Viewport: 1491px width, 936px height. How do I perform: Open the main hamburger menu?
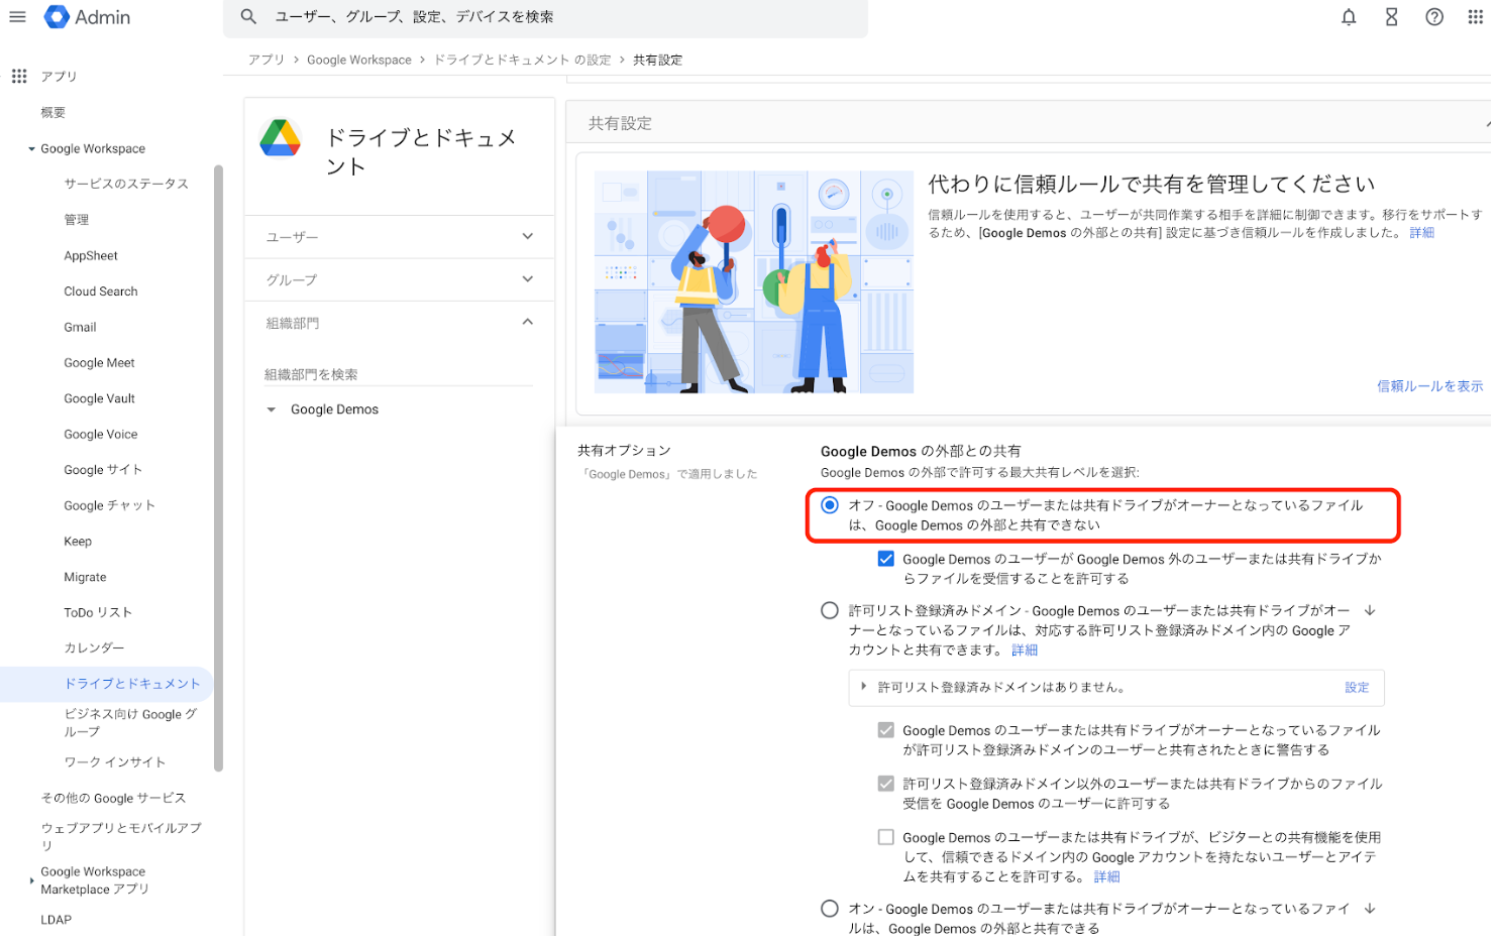(17, 17)
